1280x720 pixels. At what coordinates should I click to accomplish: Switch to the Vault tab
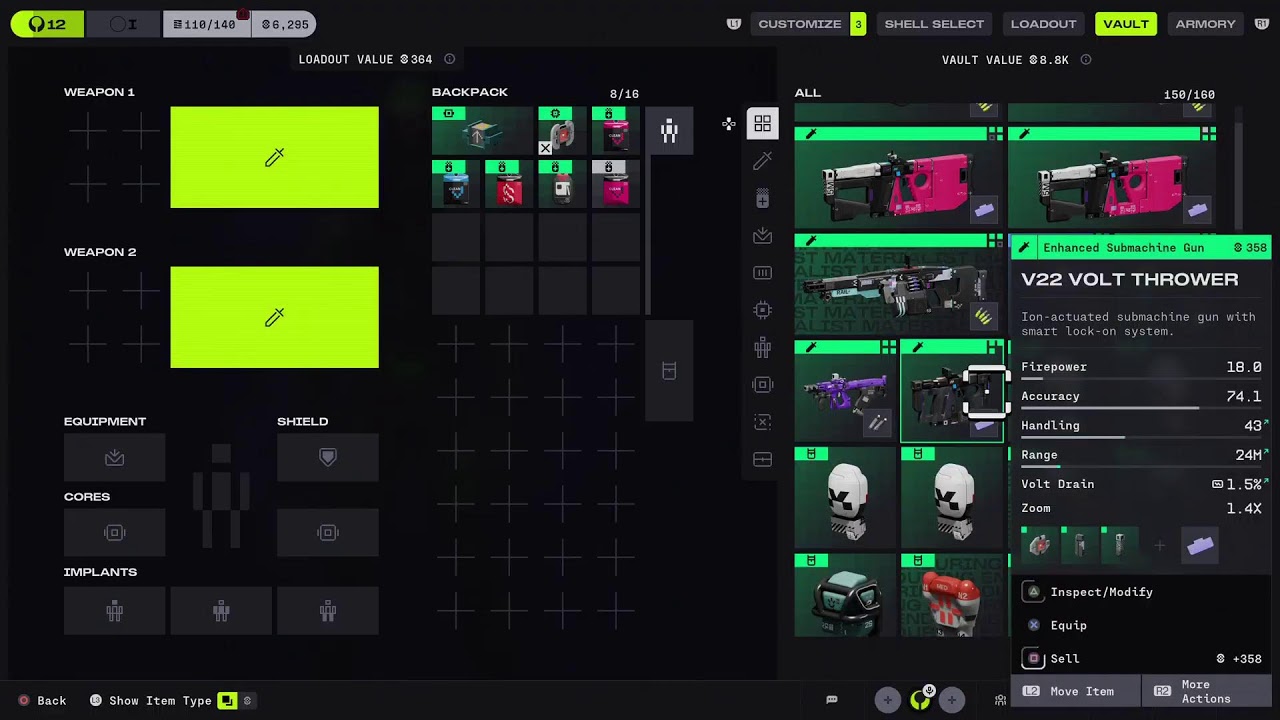click(x=1126, y=24)
